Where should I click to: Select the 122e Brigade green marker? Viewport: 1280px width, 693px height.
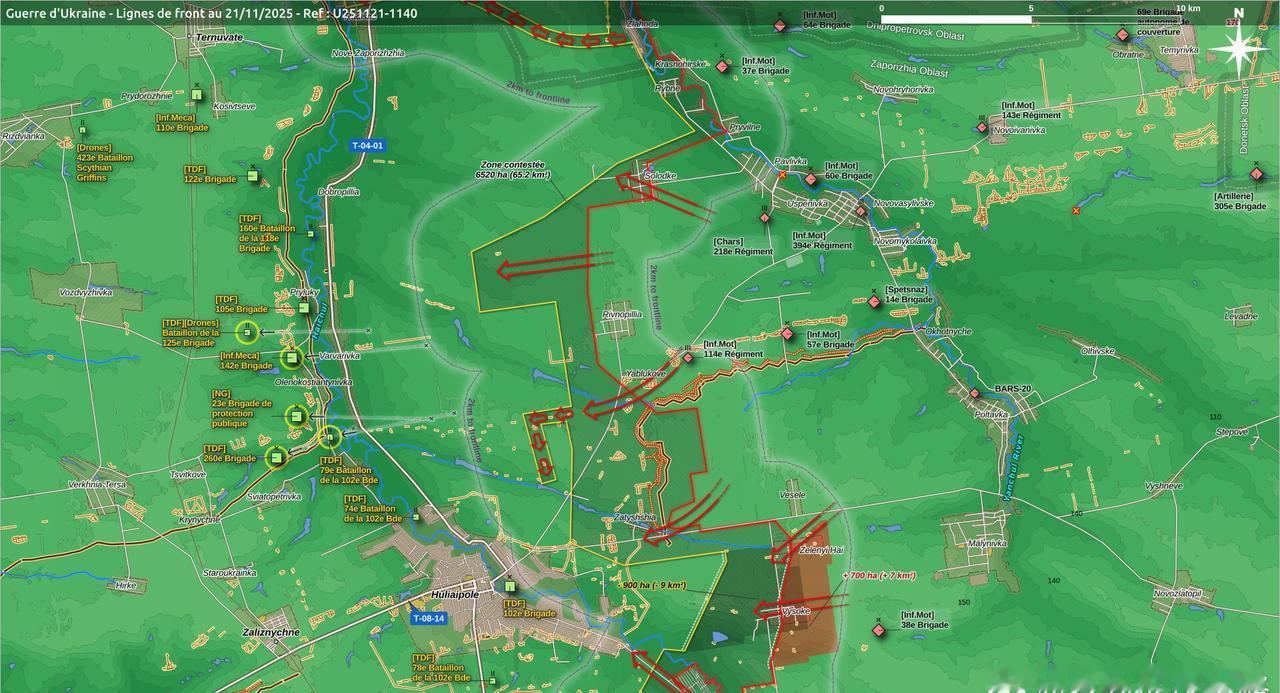(x=253, y=177)
